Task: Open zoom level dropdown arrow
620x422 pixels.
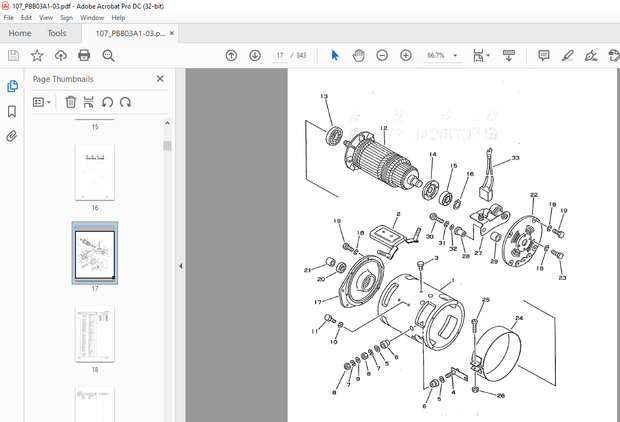Action: (455, 55)
